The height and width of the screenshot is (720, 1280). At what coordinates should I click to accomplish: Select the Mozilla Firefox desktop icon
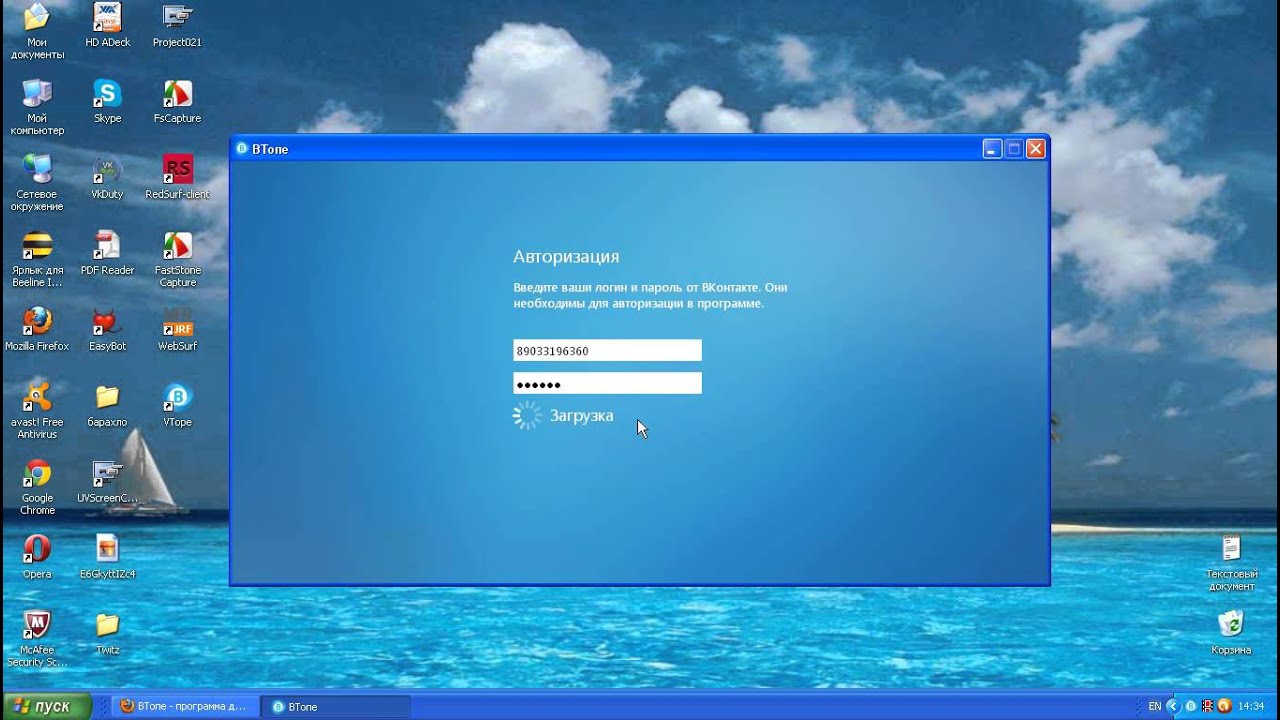(37, 329)
